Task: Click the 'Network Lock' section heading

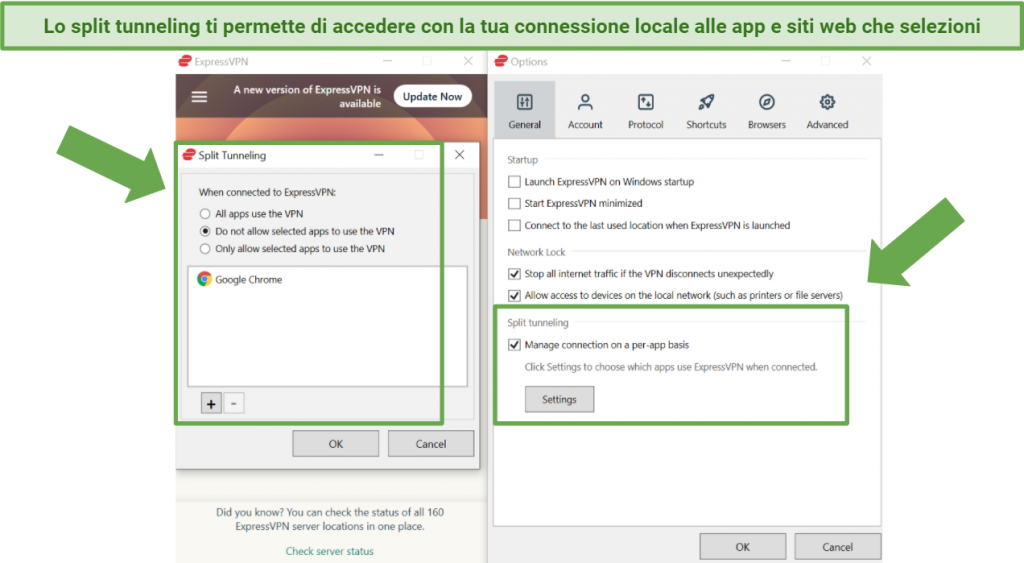Action: coord(536,252)
